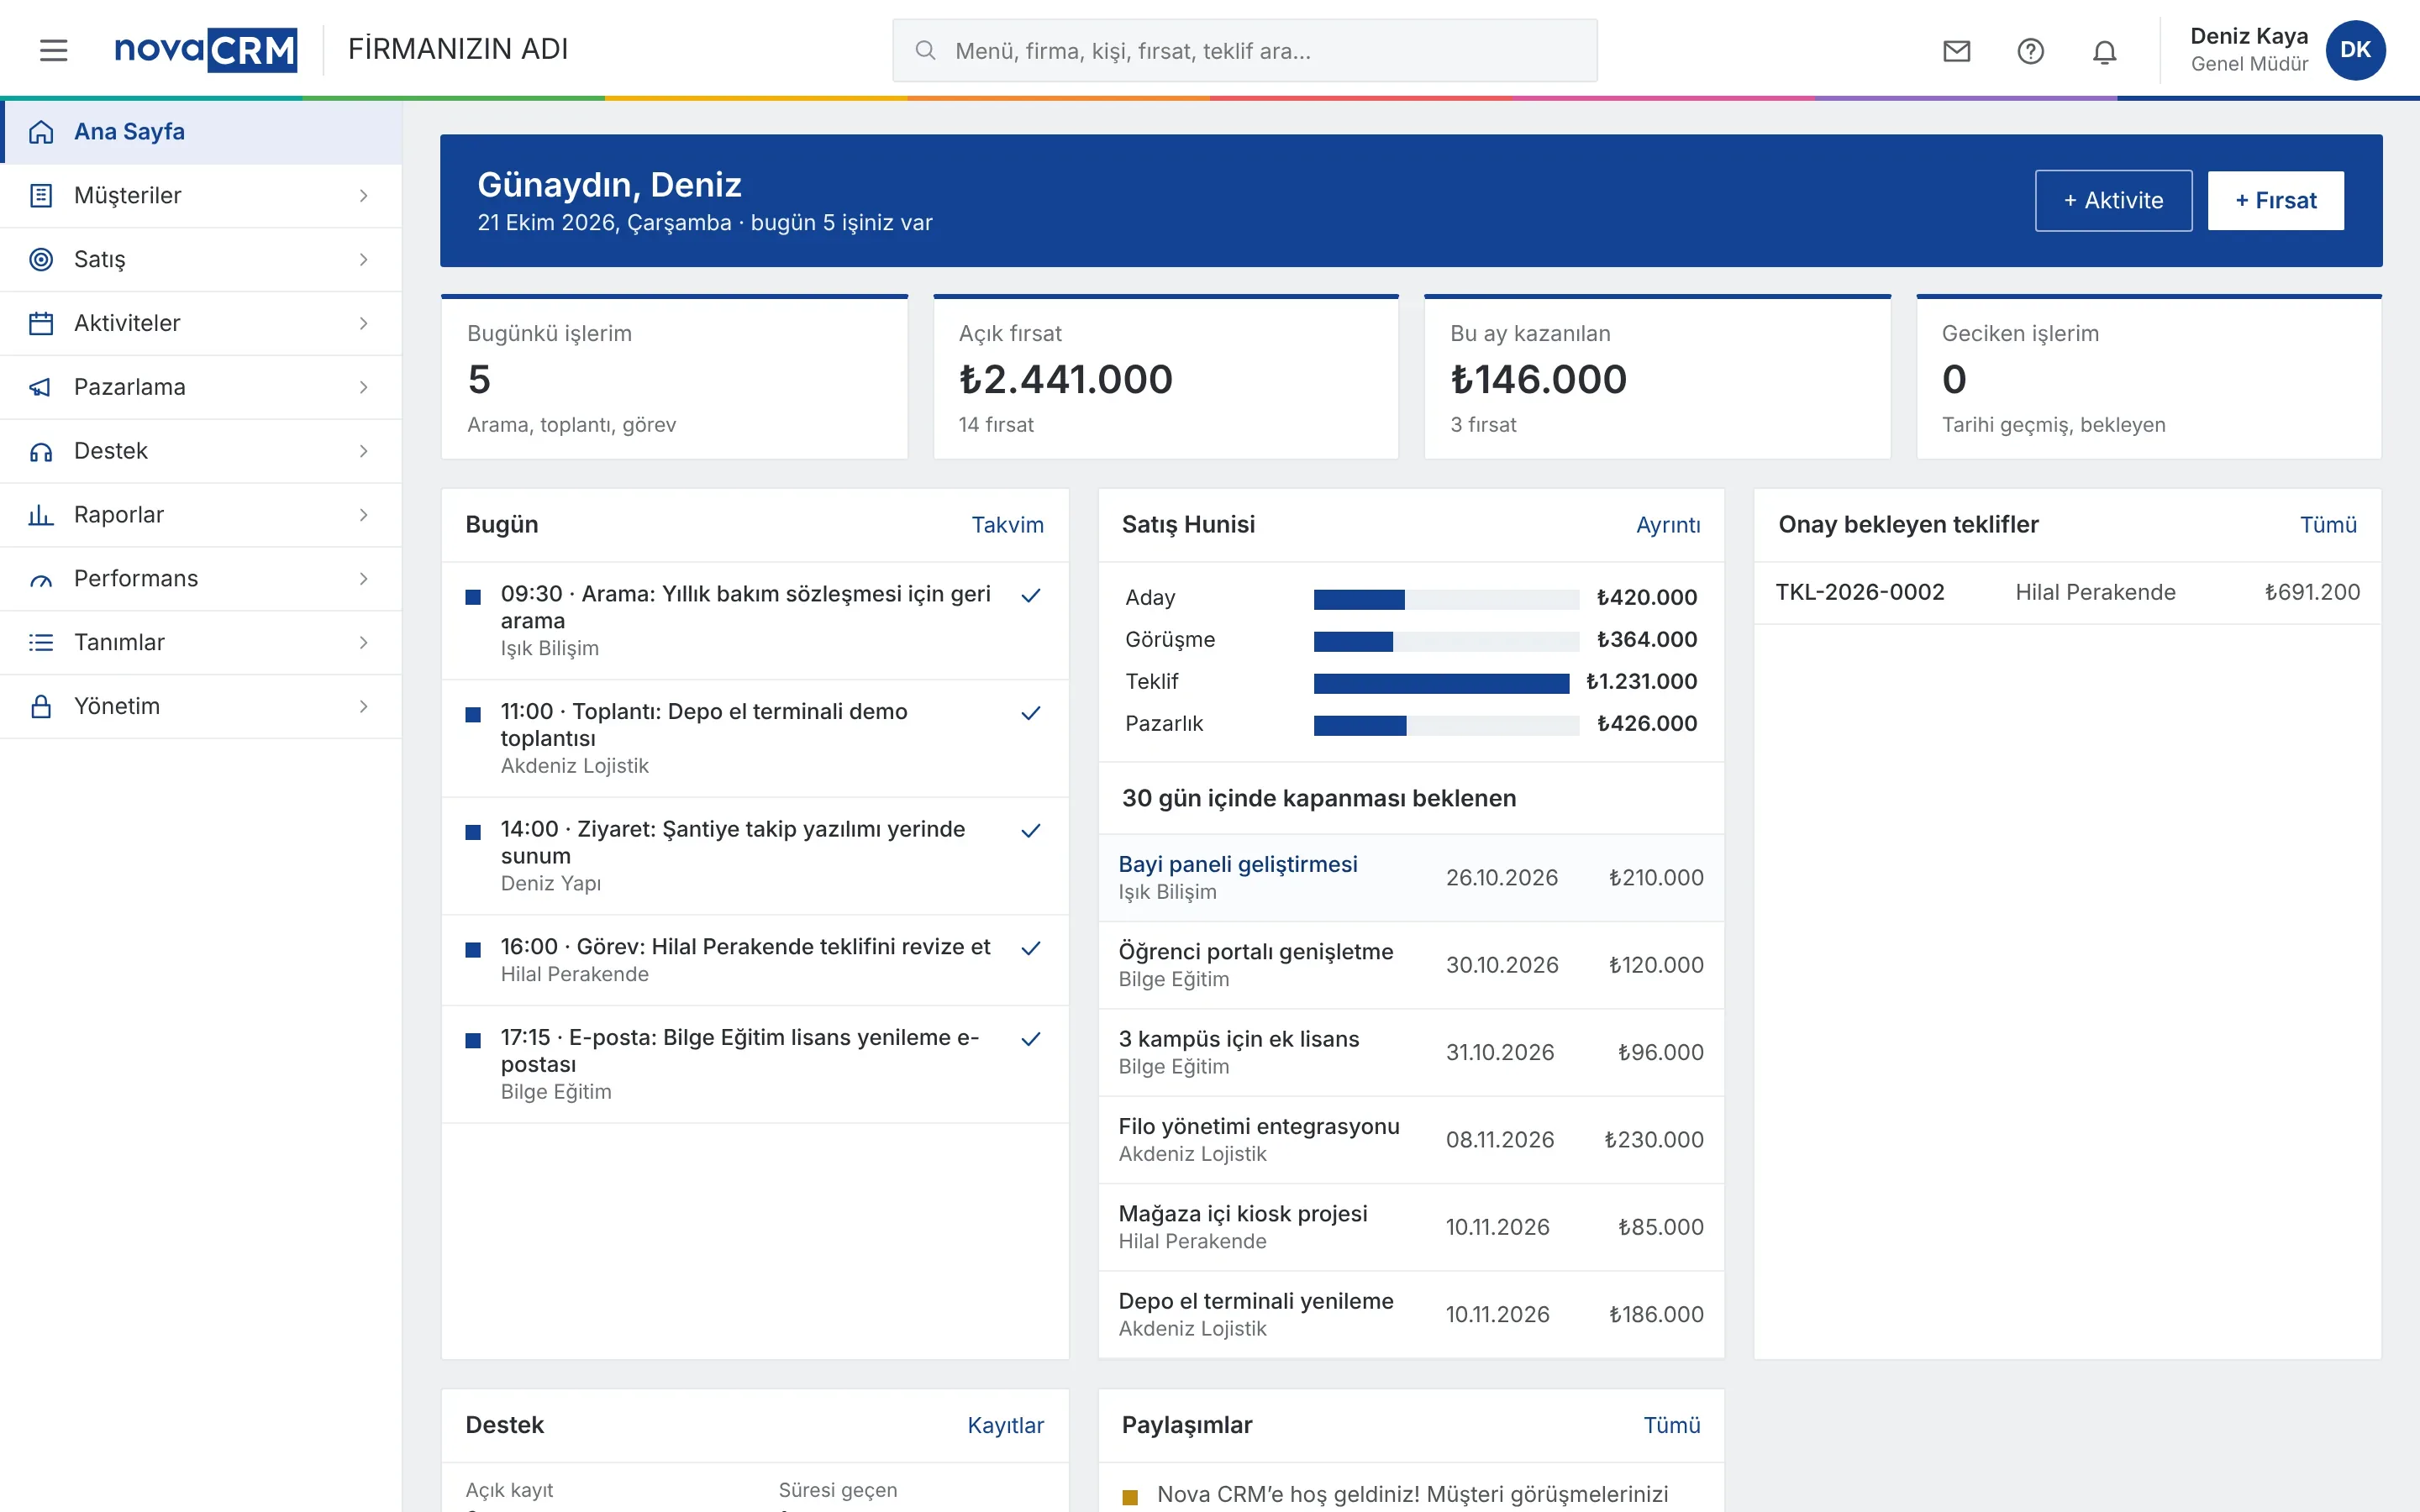The image size is (2420, 1512).
Task: Click the + Fırsat button
Action: click(2275, 200)
